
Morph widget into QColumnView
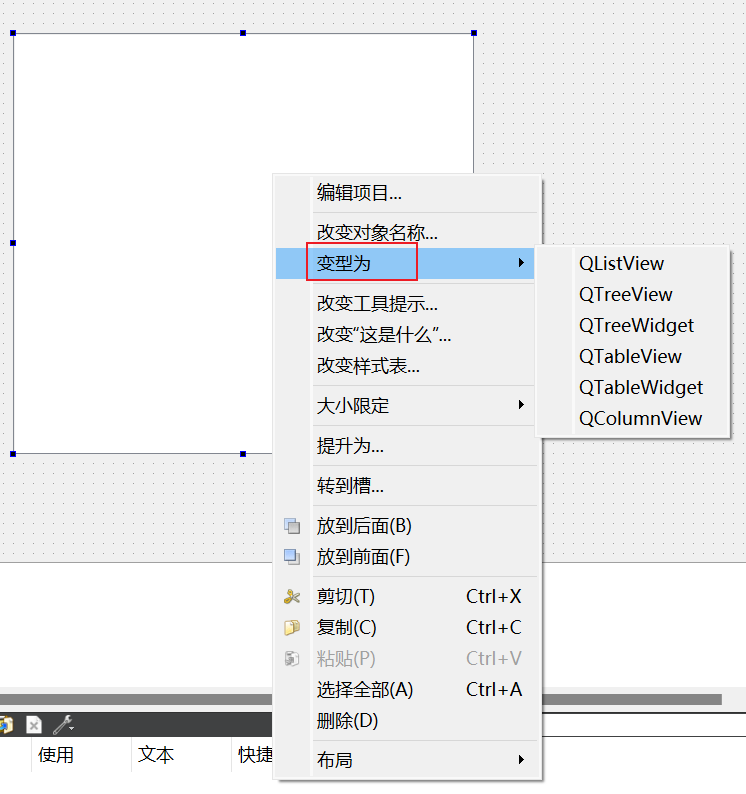click(x=633, y=418)
